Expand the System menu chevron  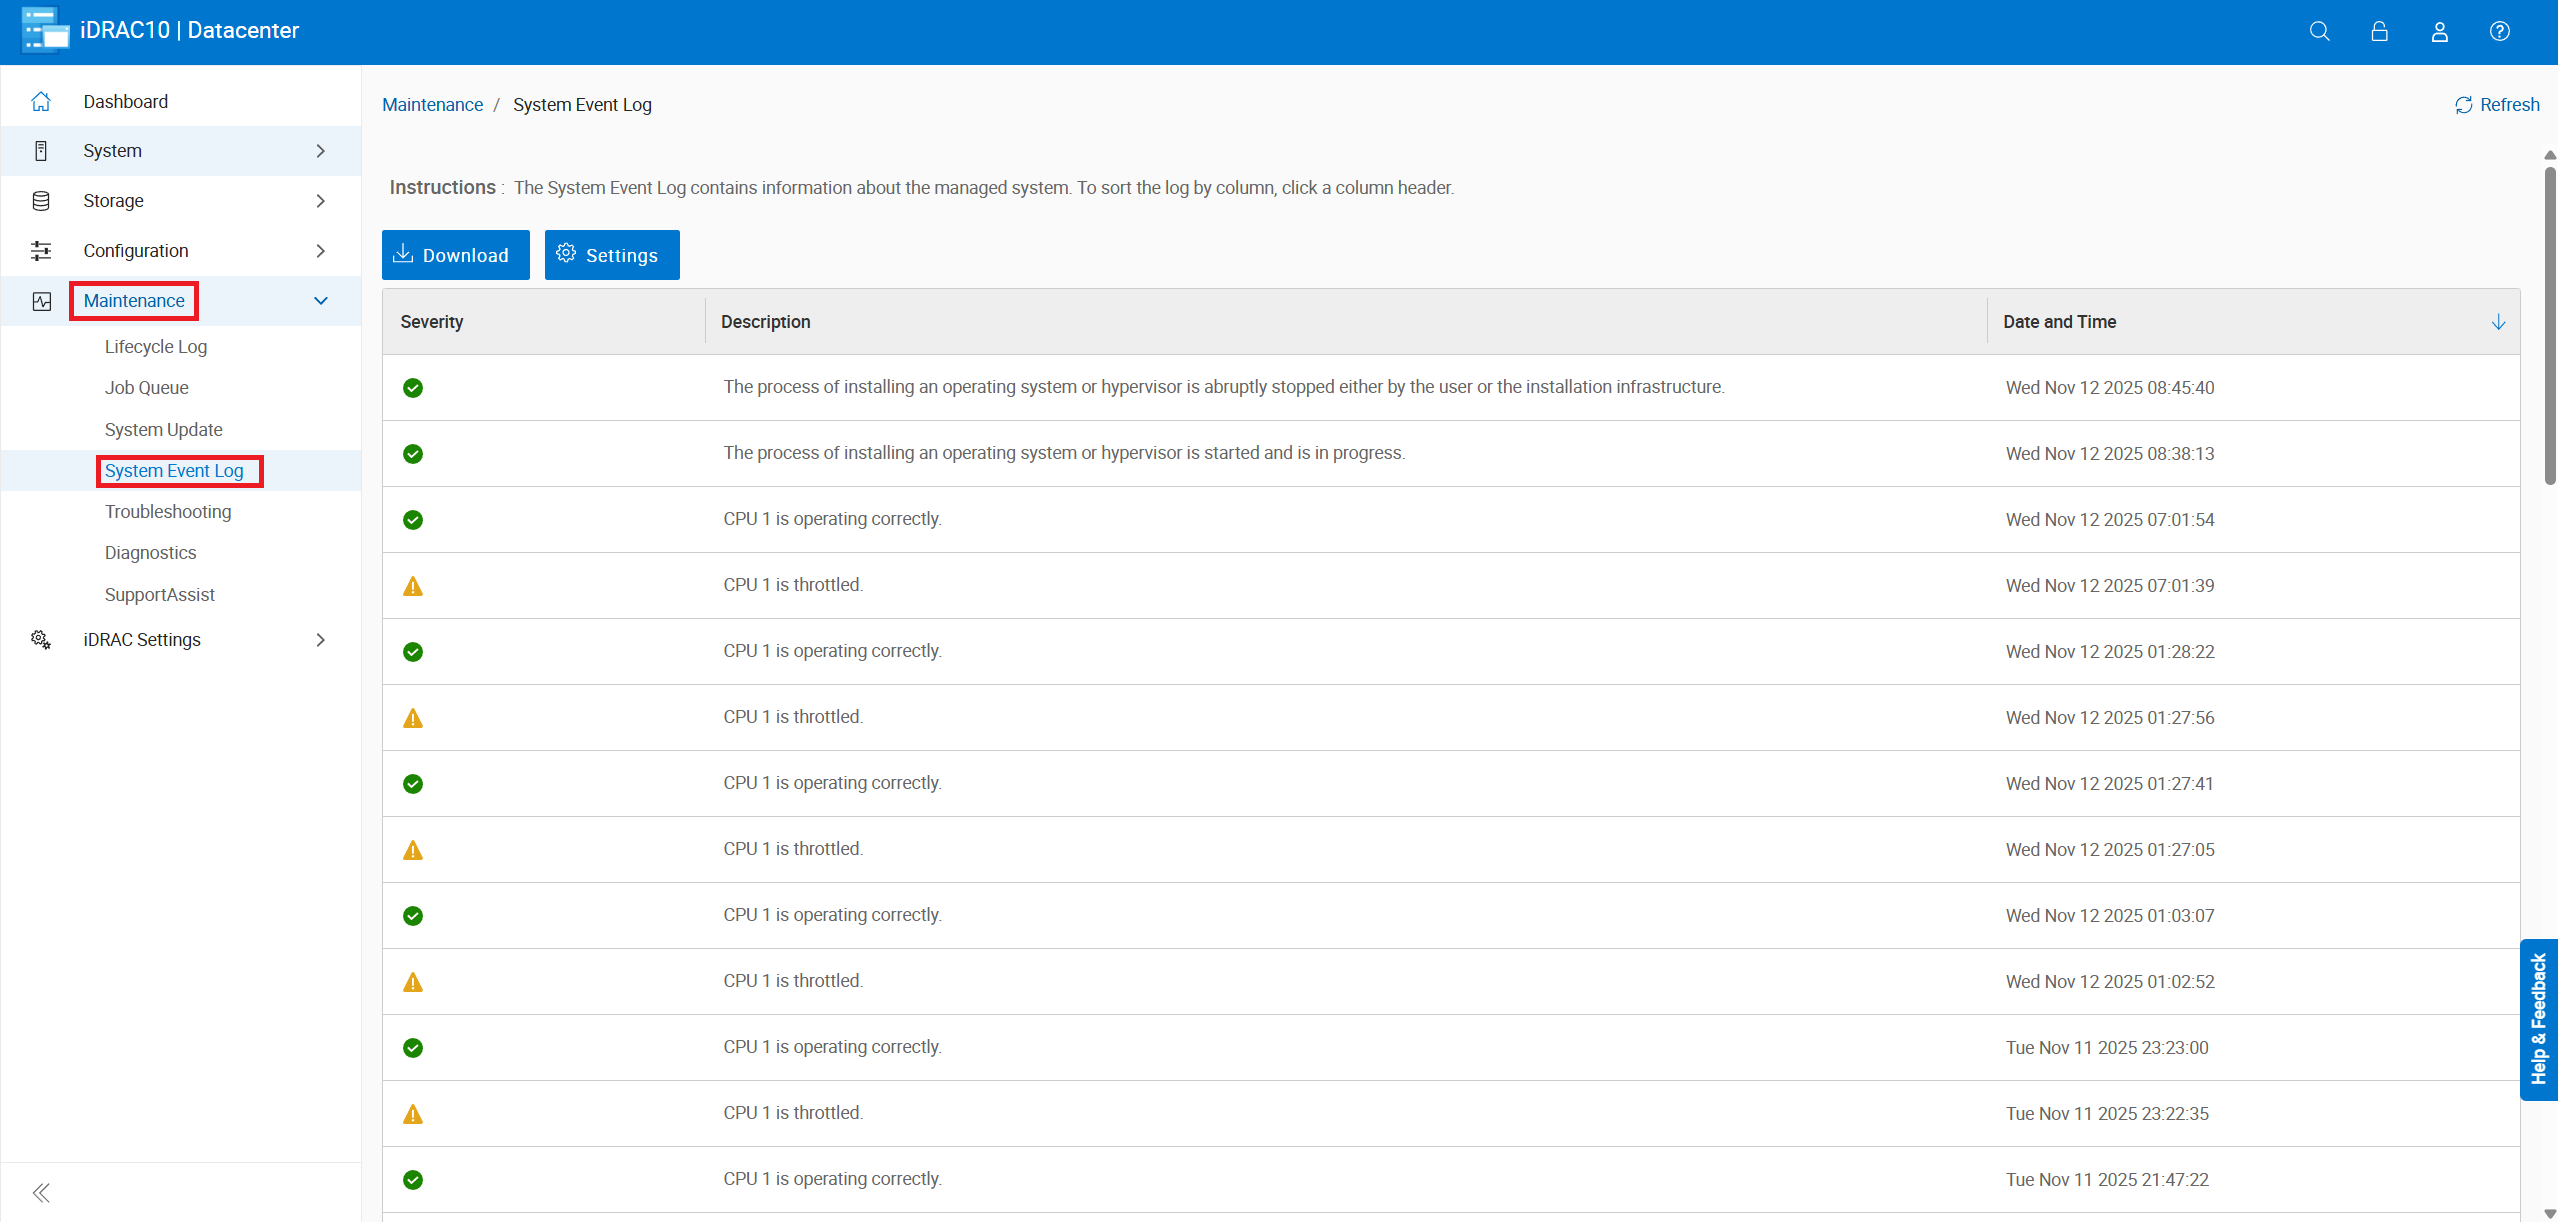pos(320,151)
